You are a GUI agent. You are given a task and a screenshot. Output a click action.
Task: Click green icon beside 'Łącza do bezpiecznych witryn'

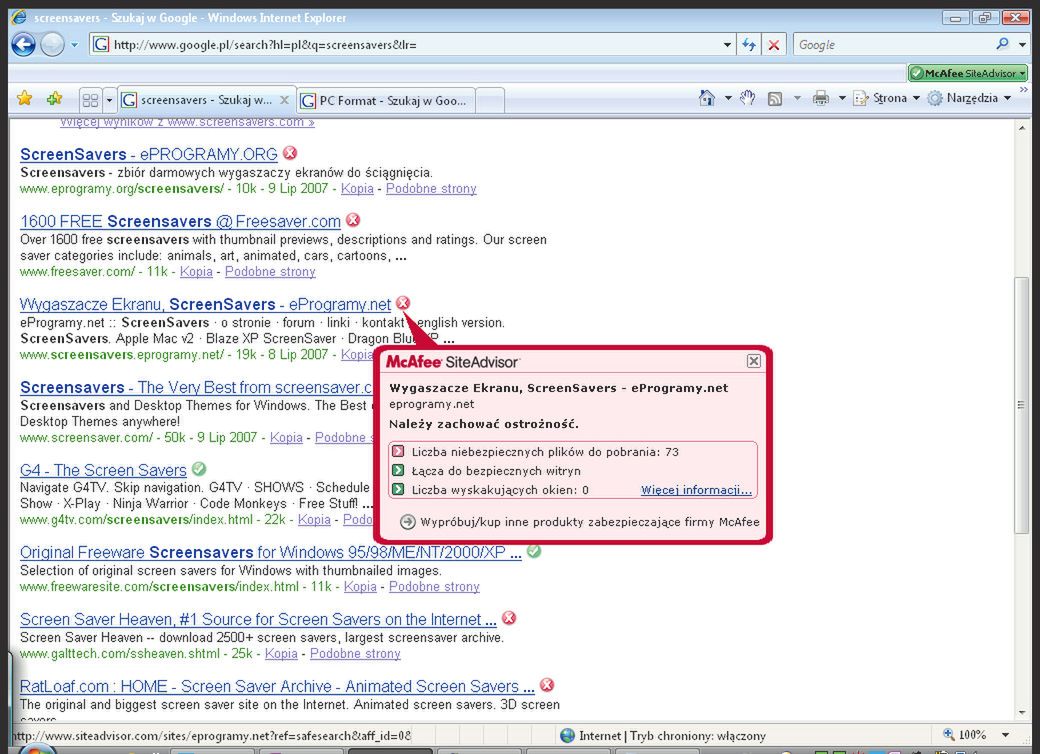[x=398, y=470]
